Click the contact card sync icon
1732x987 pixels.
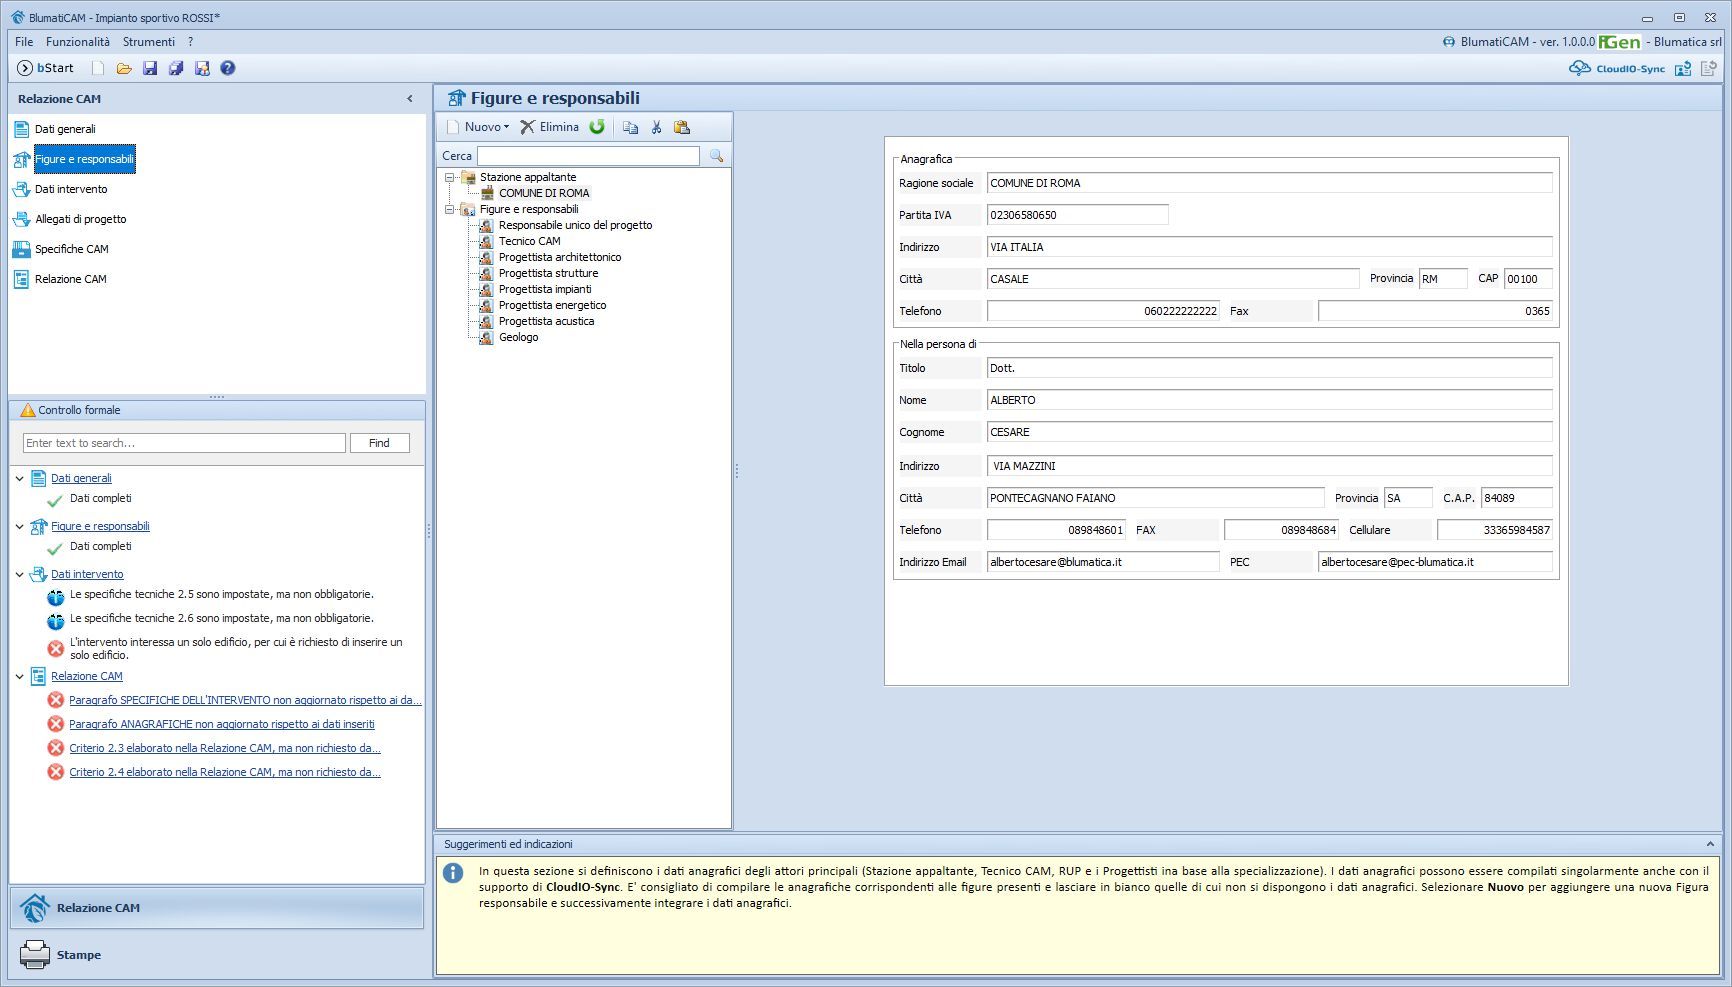(1683, 68)
